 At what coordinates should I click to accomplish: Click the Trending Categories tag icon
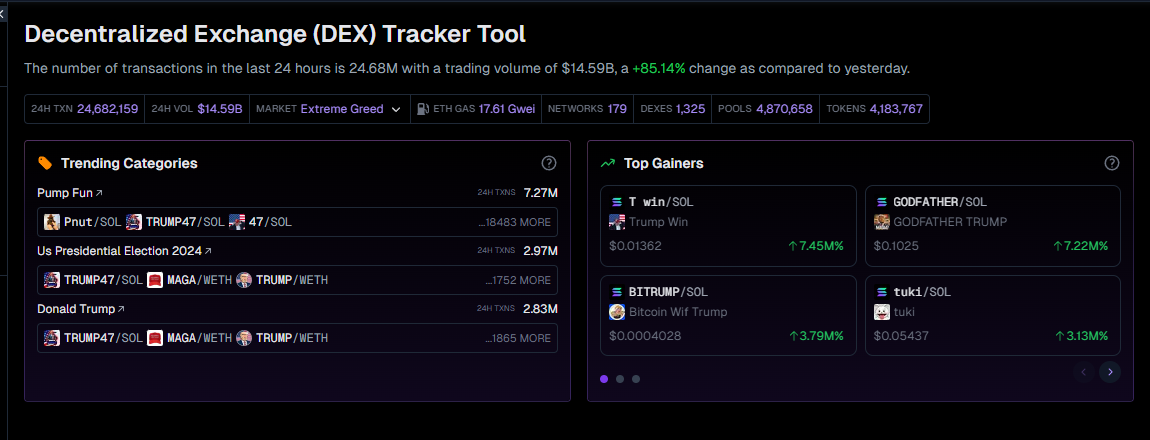45,163
